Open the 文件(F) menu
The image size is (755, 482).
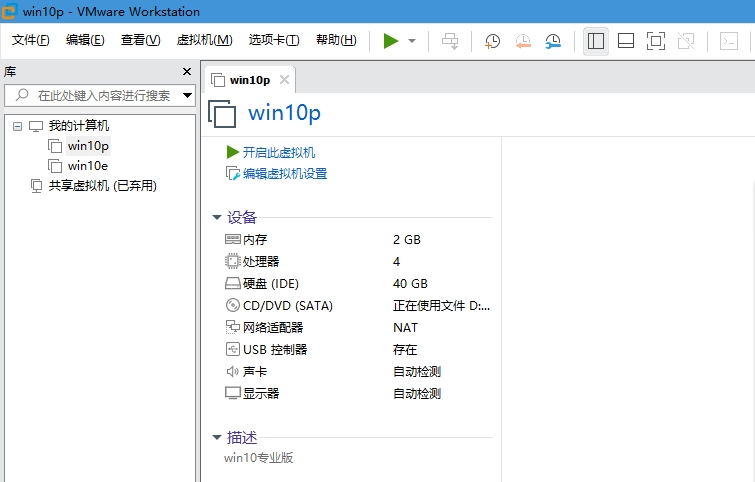30,40
